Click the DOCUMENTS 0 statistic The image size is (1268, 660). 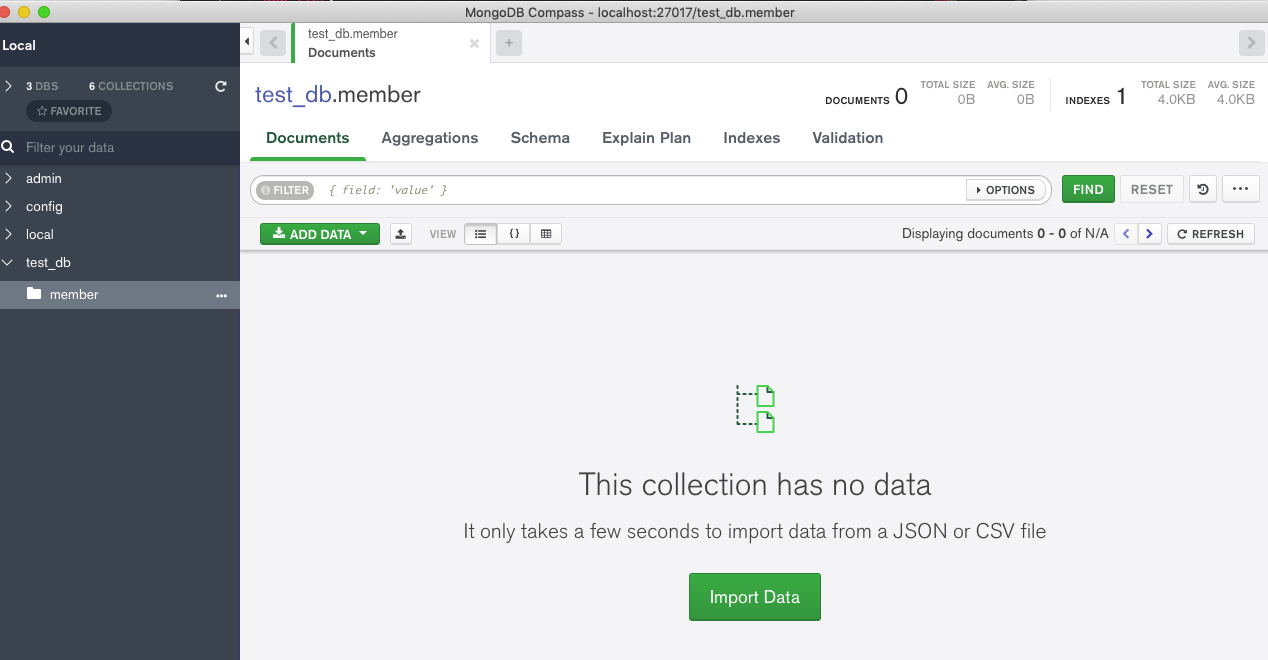tap(866, 97)
